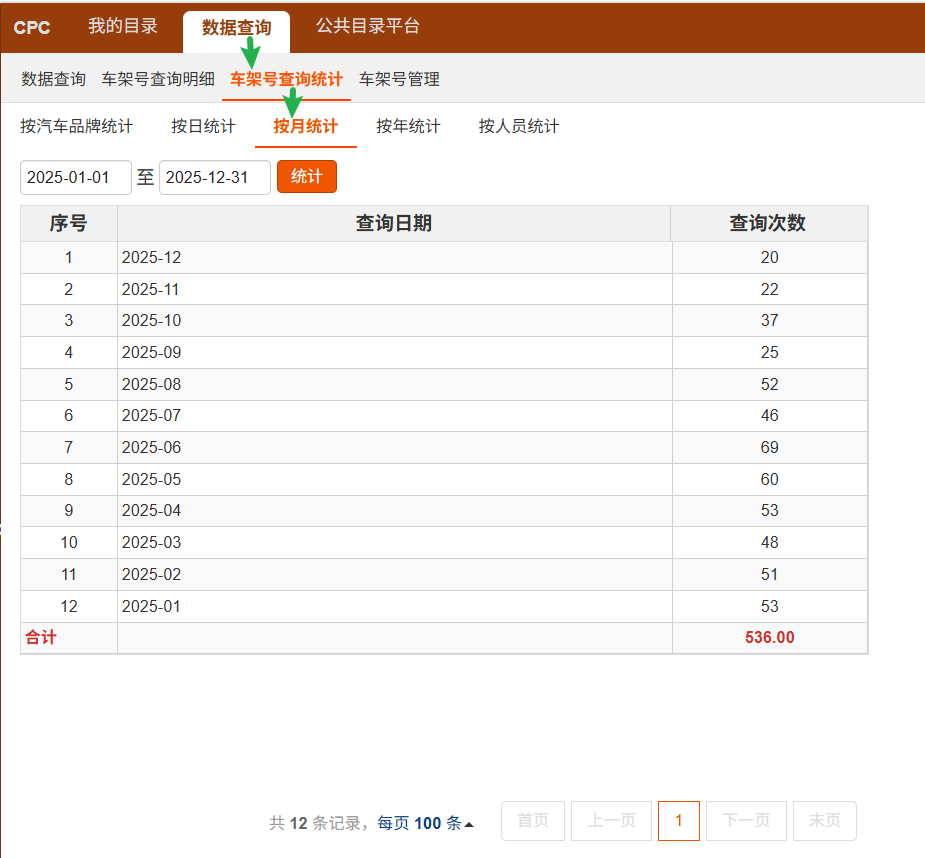Switch to 按人员统计 tab
Viewport: 925px width, 858px height.
coord(518,126)
